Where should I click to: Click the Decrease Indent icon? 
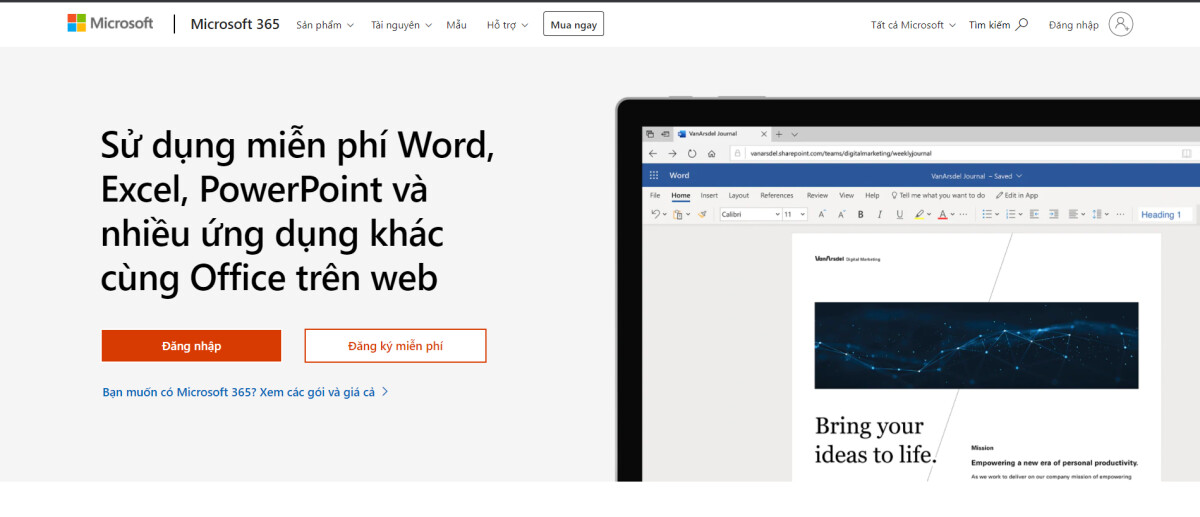[x=1034, y=214]
